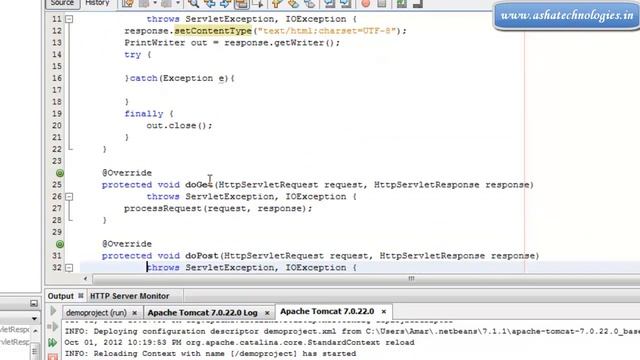Image resolution: width=640 pixels, height=360 pixels.
Task: Click the Next Bookmark icon
Action: (x=293, y=4)
